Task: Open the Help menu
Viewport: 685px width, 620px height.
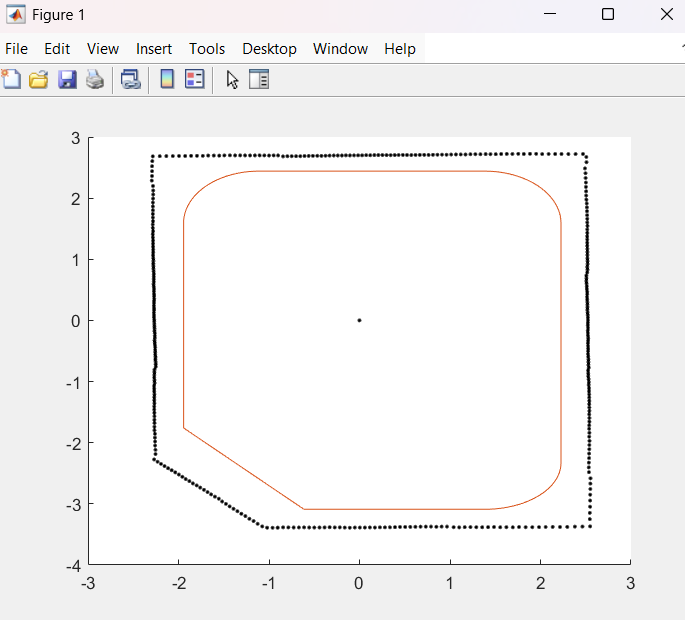Action: pyautogui.click(x=400, y=48)
